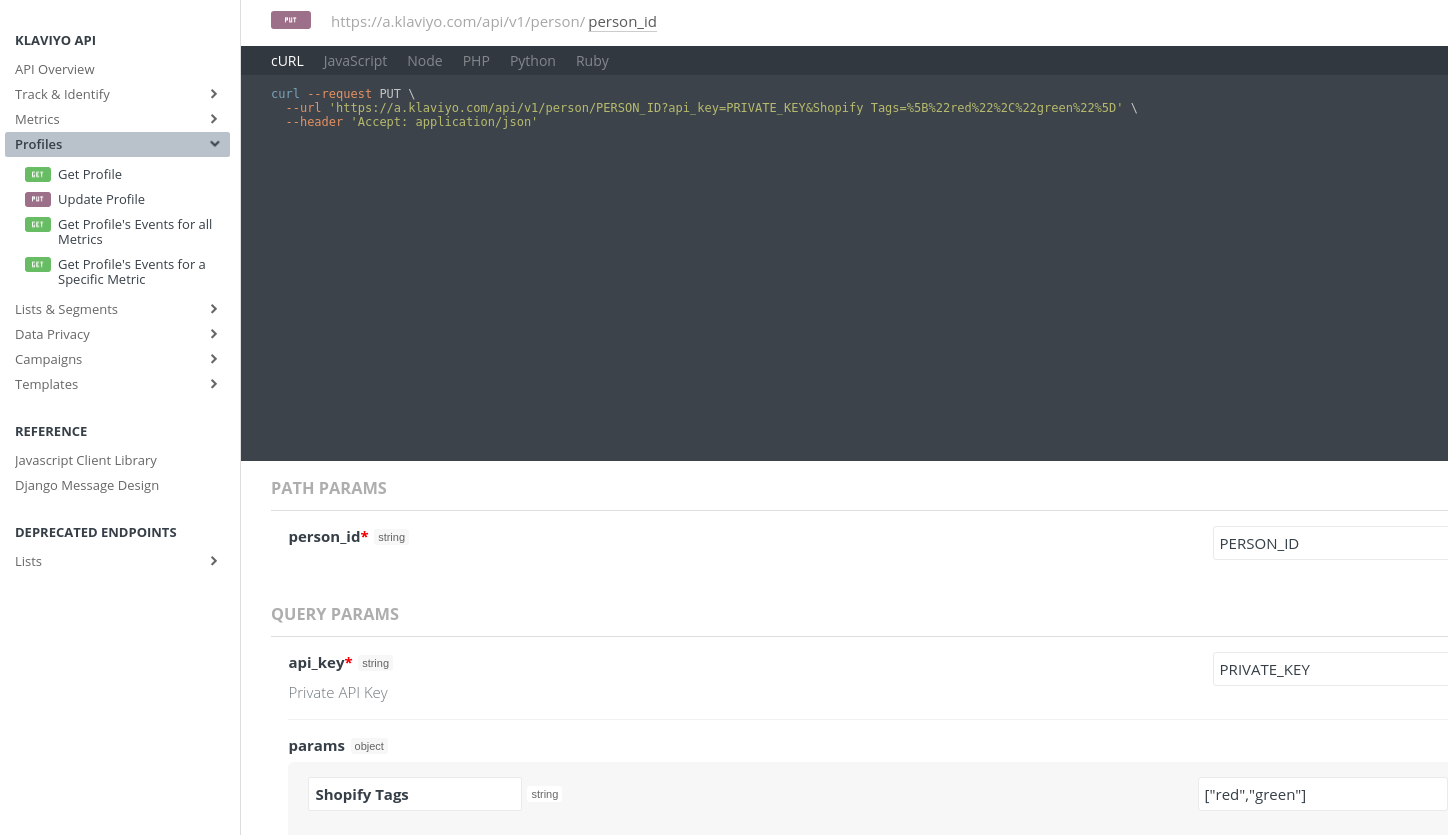The width and height of the screenshot is (1448, 835).
Task: Open Templates section label
Action: coord(46,384)
